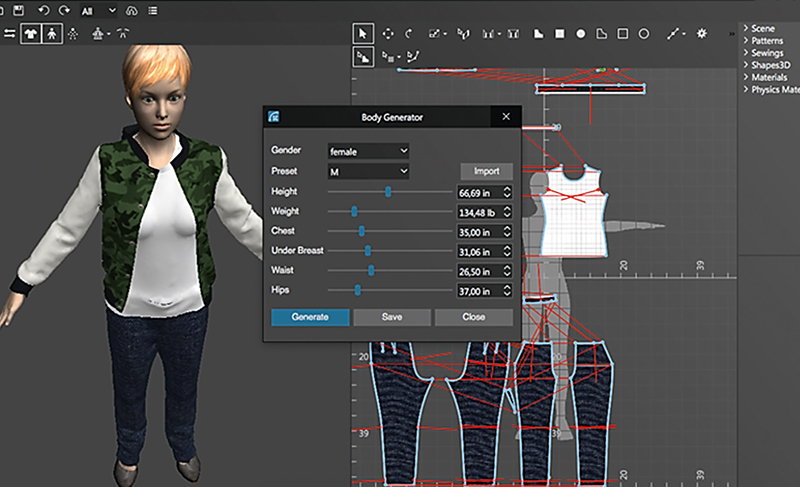Toggle garment visibility shirt icon
Screen dimensions: 800x487
pyautogui.click(x=31, y=34)
